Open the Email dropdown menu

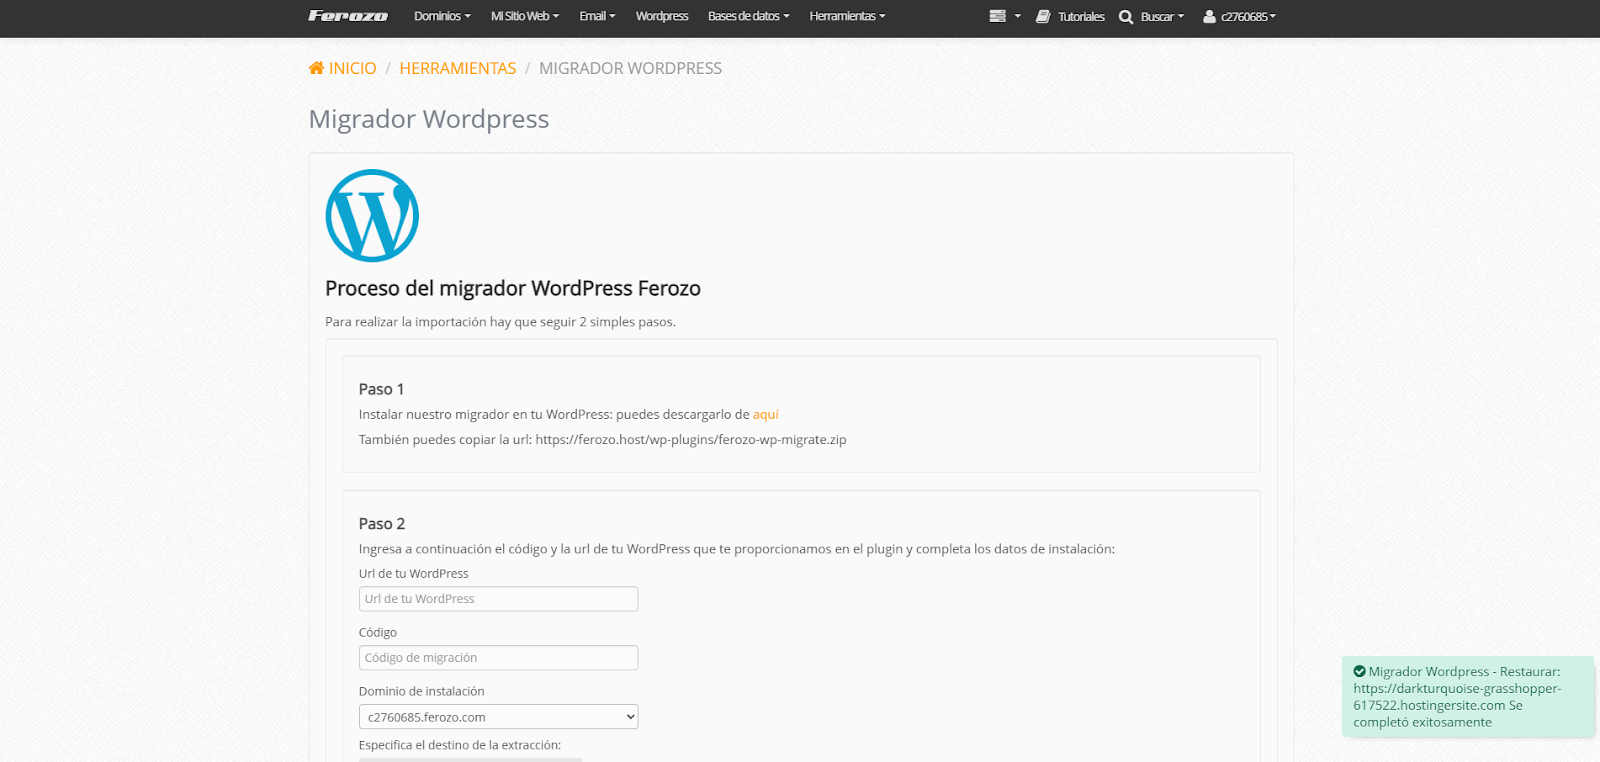(597, 16)
